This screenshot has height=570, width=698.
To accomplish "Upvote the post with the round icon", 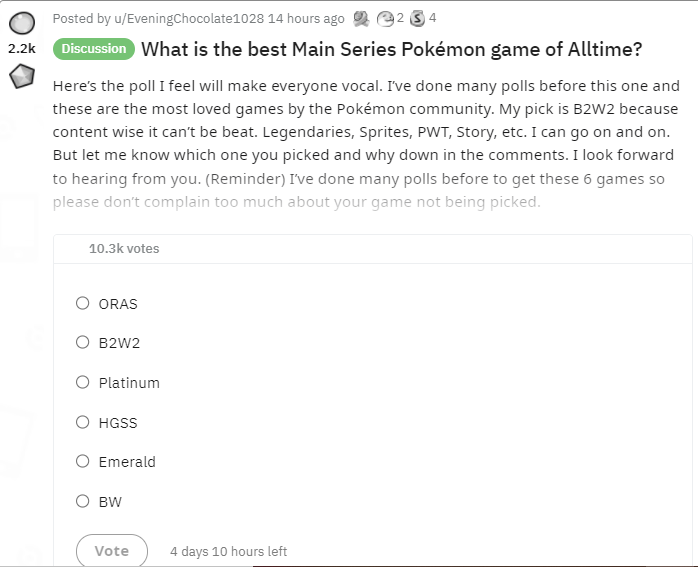I will [22, 22].
